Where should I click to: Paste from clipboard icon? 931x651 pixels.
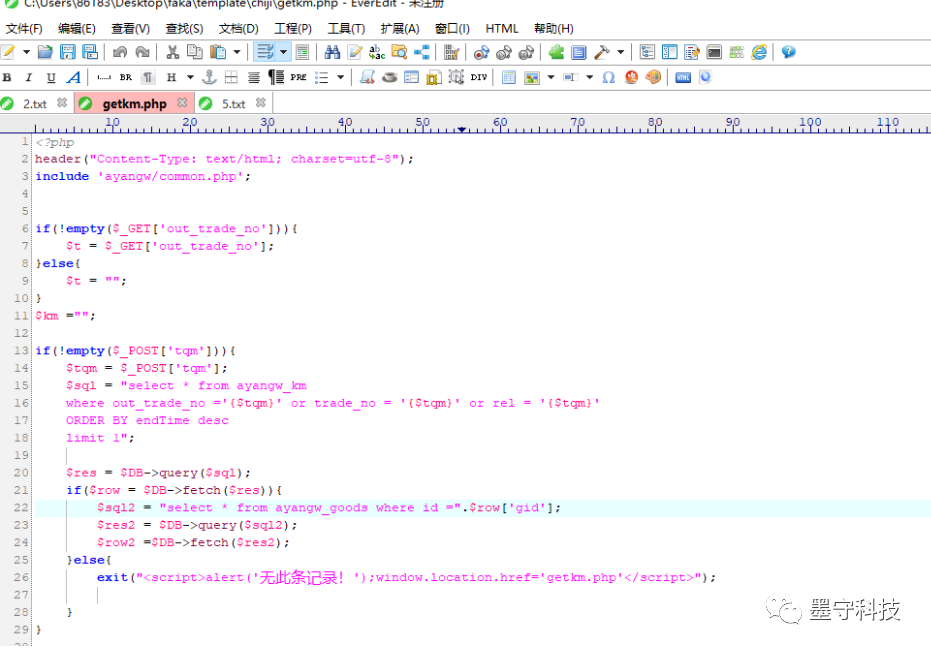coord(218,52)
